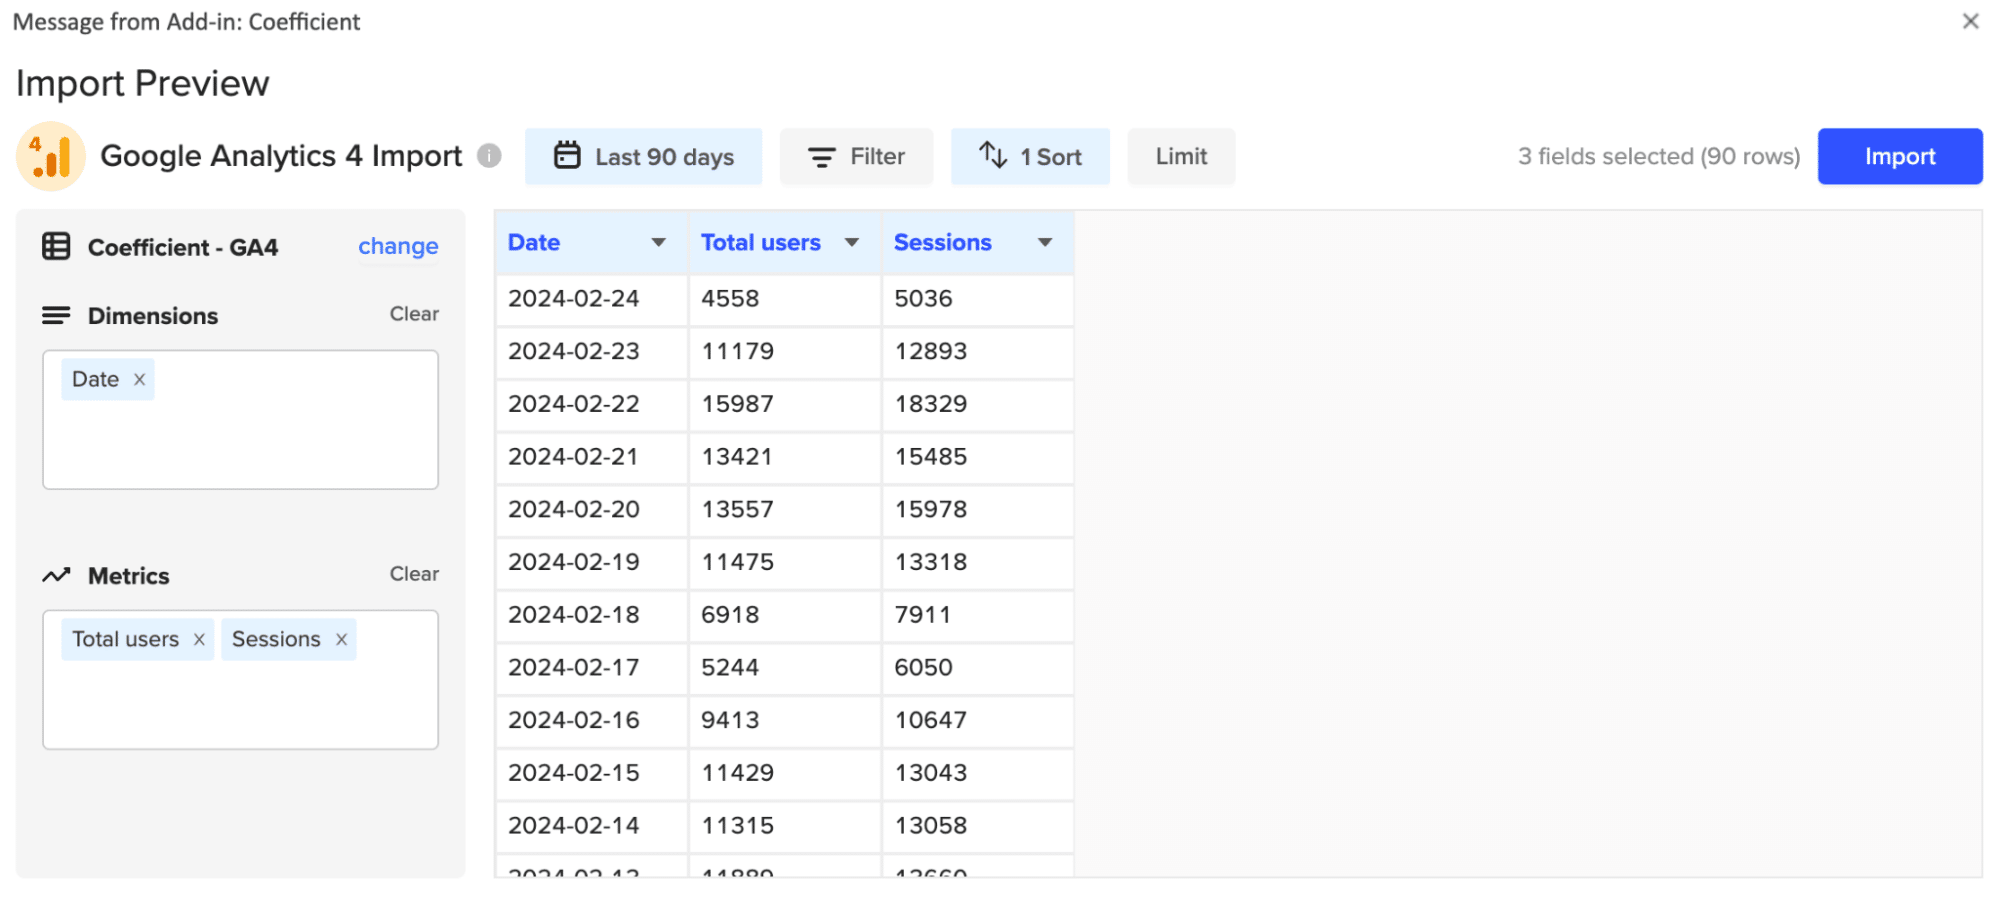
Task: Select the cell with 18329 sessions
Action: [977, 405]
